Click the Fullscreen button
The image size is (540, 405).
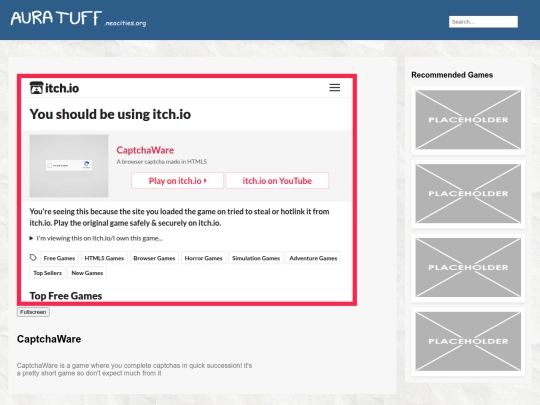[x=33, y=312]
